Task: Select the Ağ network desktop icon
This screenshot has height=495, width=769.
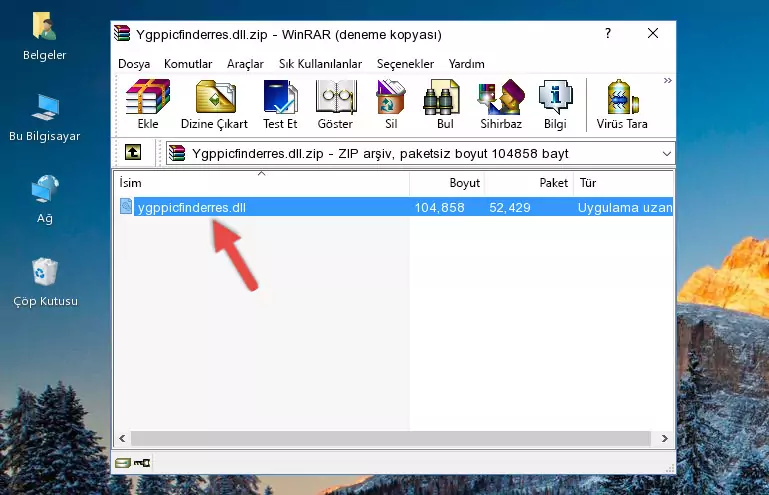Action: [45, 200]
